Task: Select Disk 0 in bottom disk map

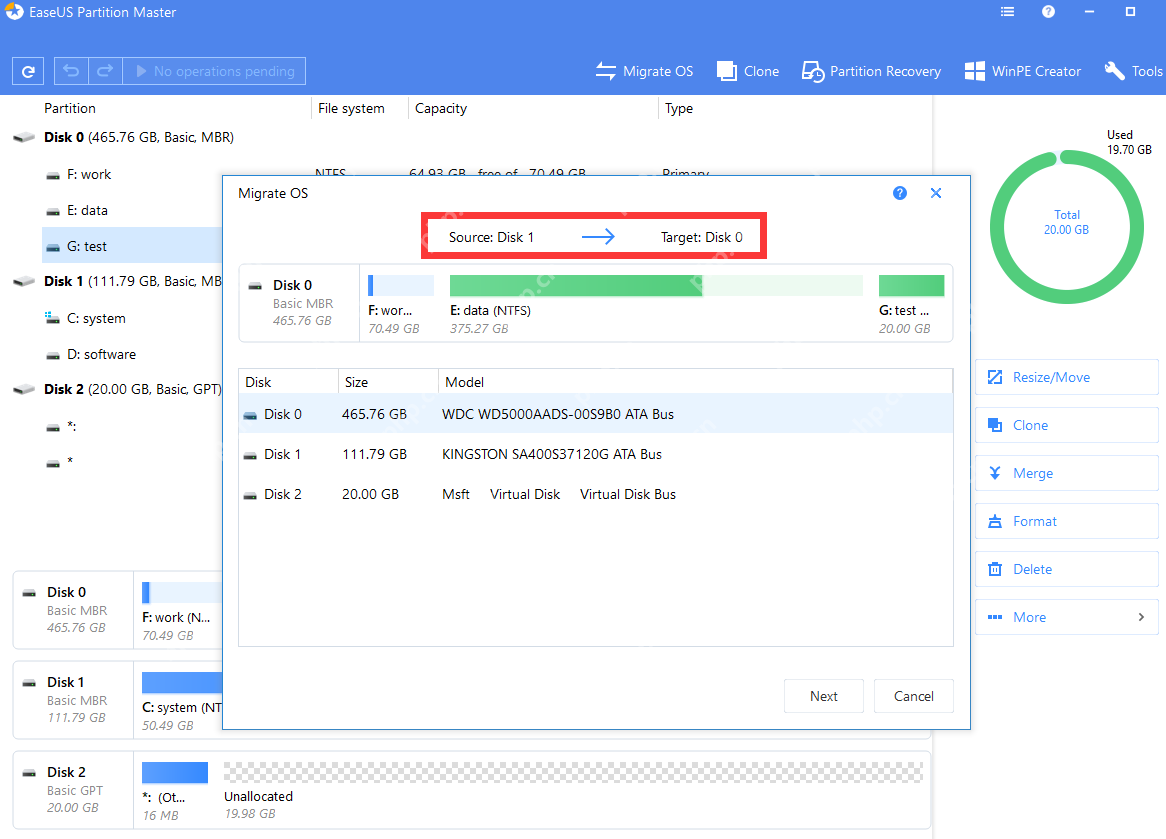Action: coord(74,610)
